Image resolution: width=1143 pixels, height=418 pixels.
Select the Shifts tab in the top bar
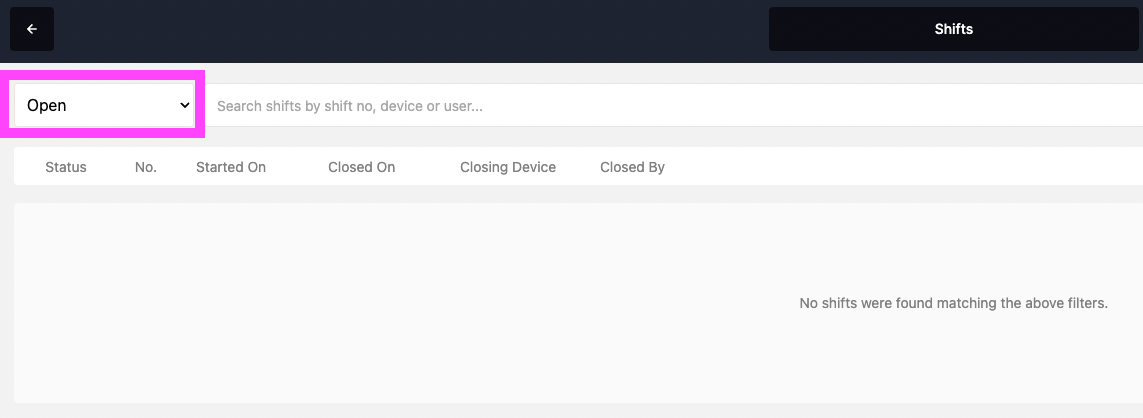(953, 29)
